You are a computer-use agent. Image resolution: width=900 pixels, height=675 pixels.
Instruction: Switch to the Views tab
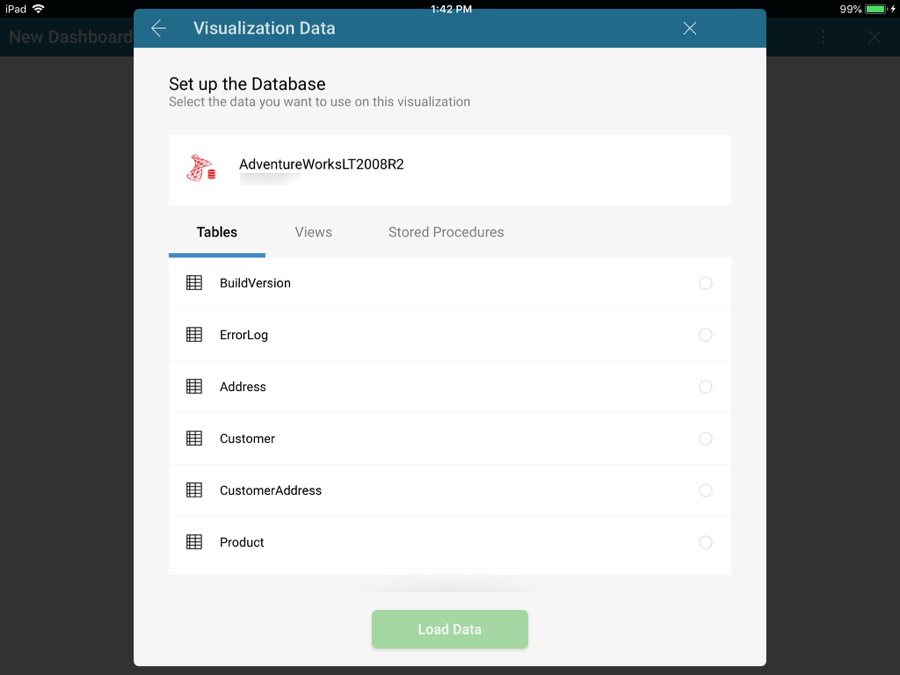click(313, 232)
